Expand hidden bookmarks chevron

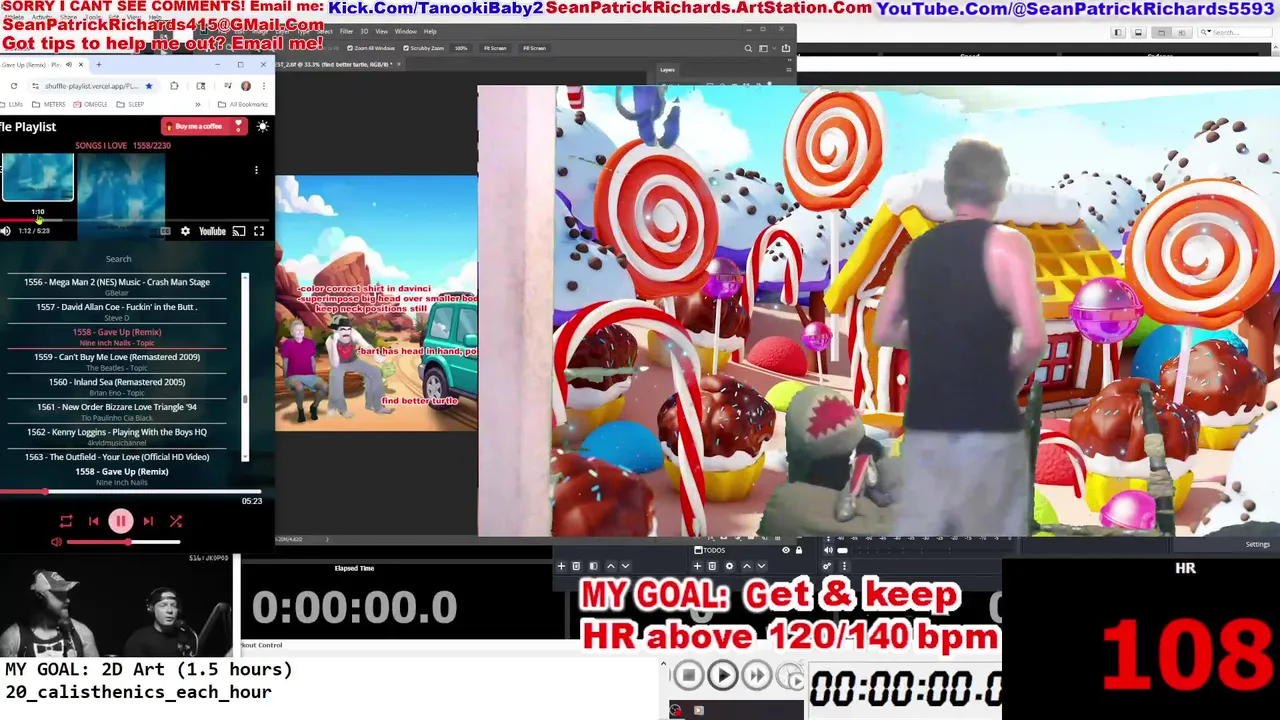(198, 104)
